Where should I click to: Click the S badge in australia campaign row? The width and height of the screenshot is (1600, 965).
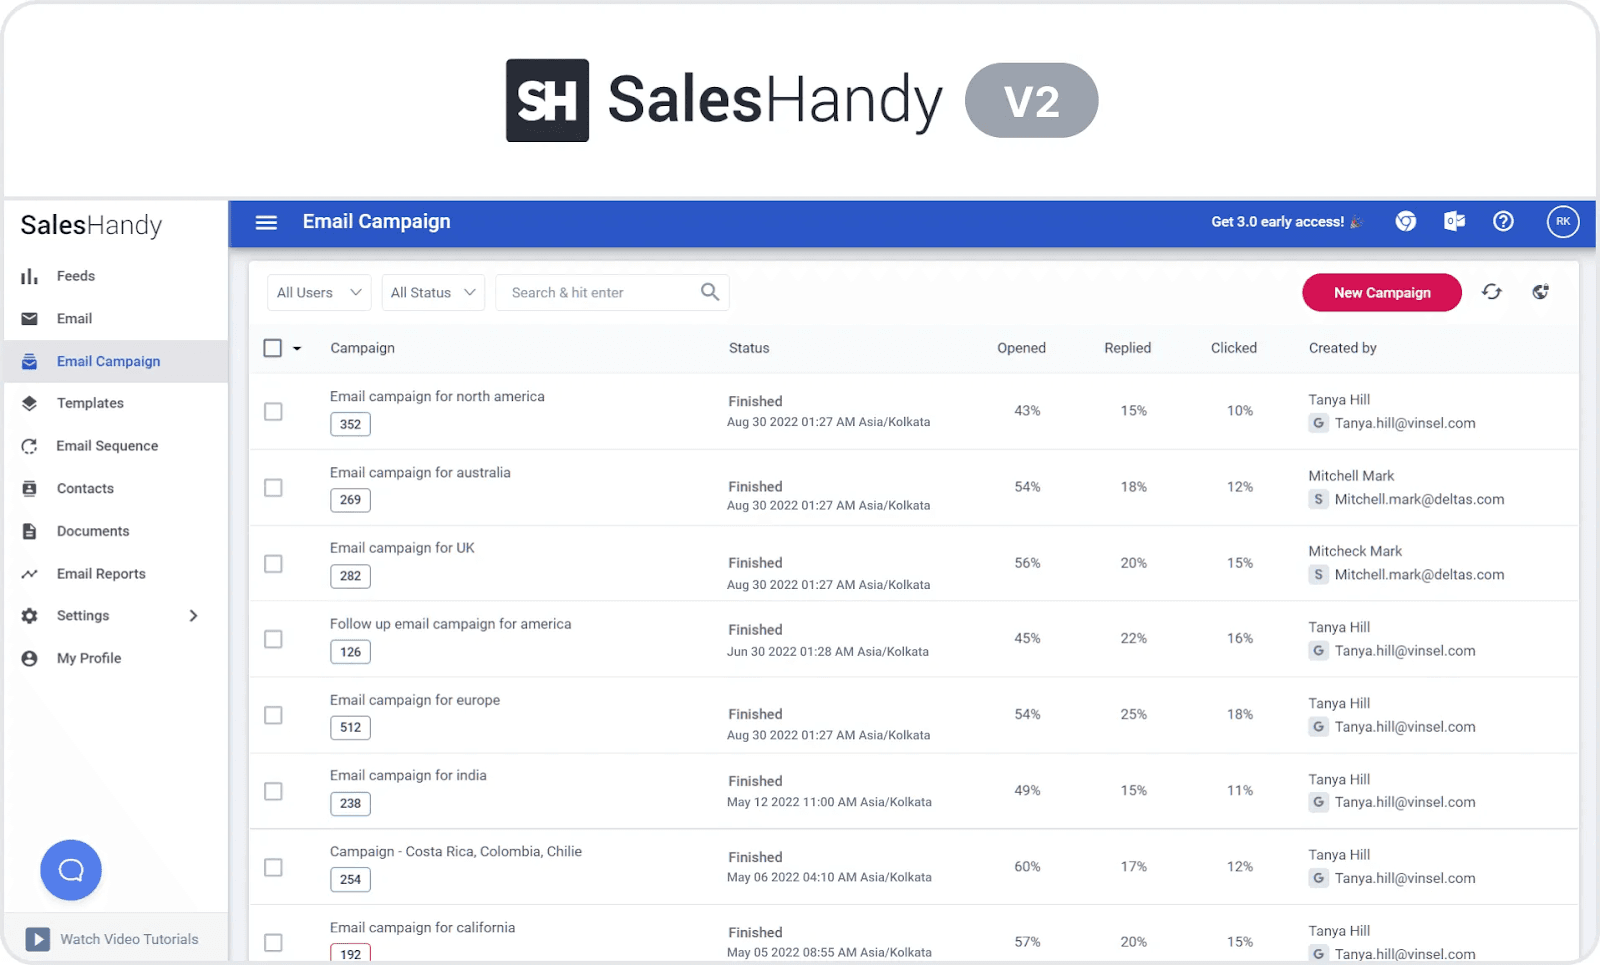point(1319,499)
